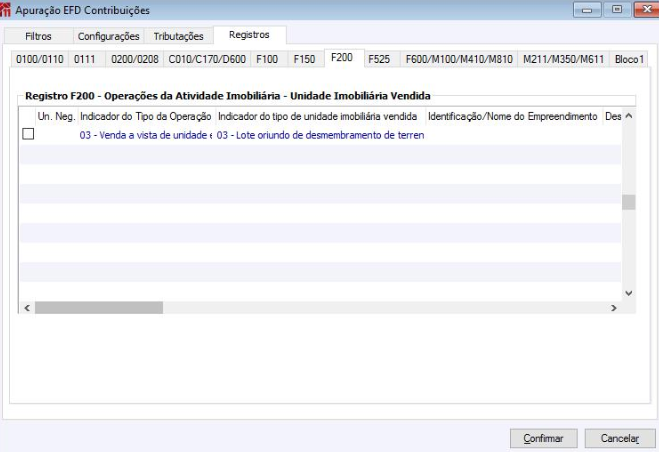This screenshot has height=452, width=659.
Task: Open the Filtros tab
Action: click(x=38, y=36)
